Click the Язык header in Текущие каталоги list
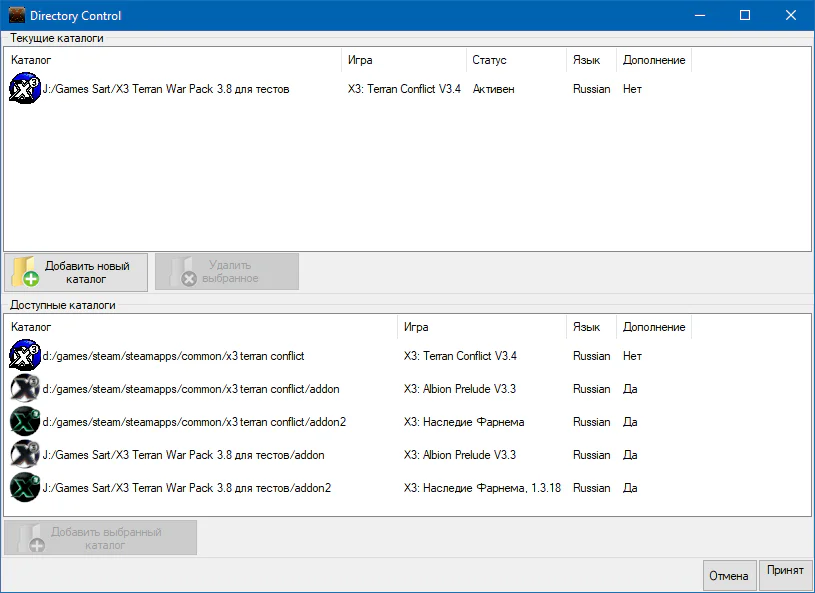Viewport: 815px width, 593px height. pyautogui.click(x=591, y=60)
